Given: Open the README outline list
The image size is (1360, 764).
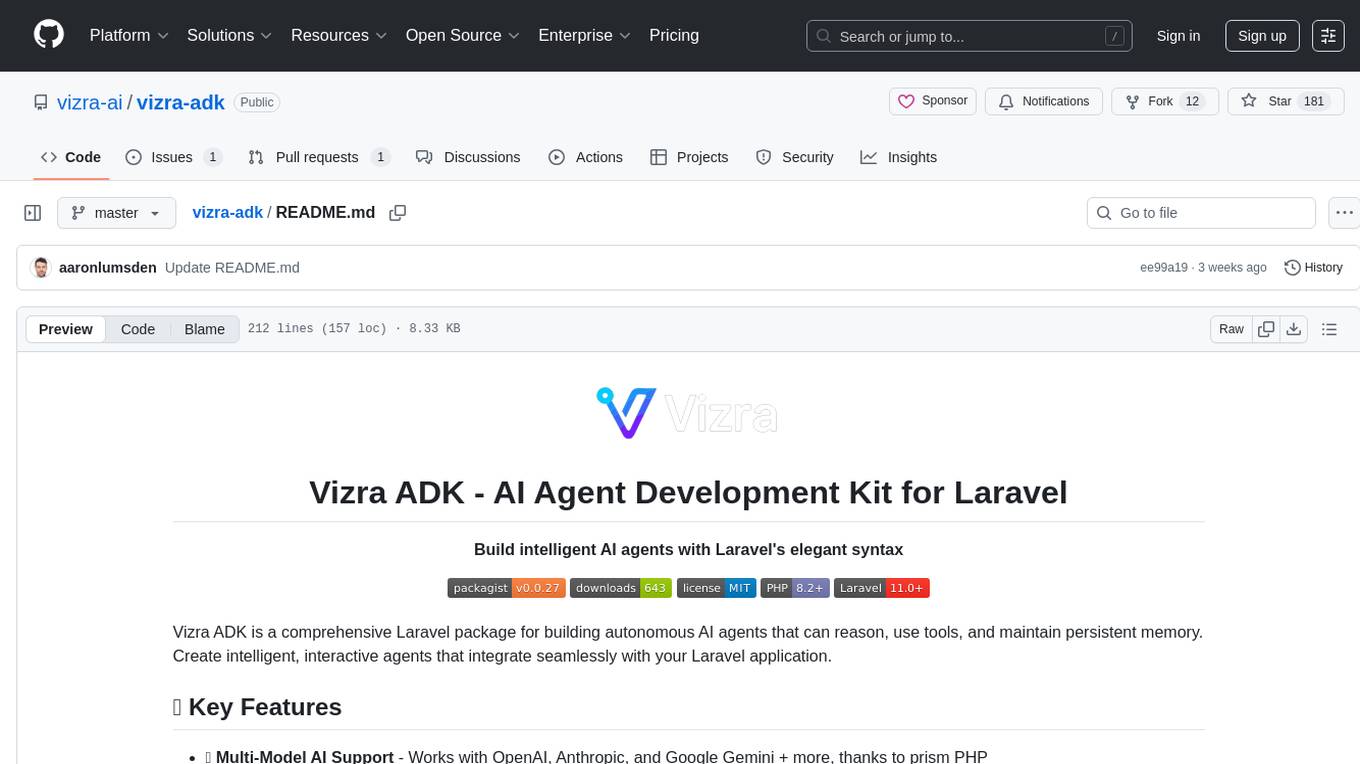Looking at the screenshot, I should [x=1329, y=329].
